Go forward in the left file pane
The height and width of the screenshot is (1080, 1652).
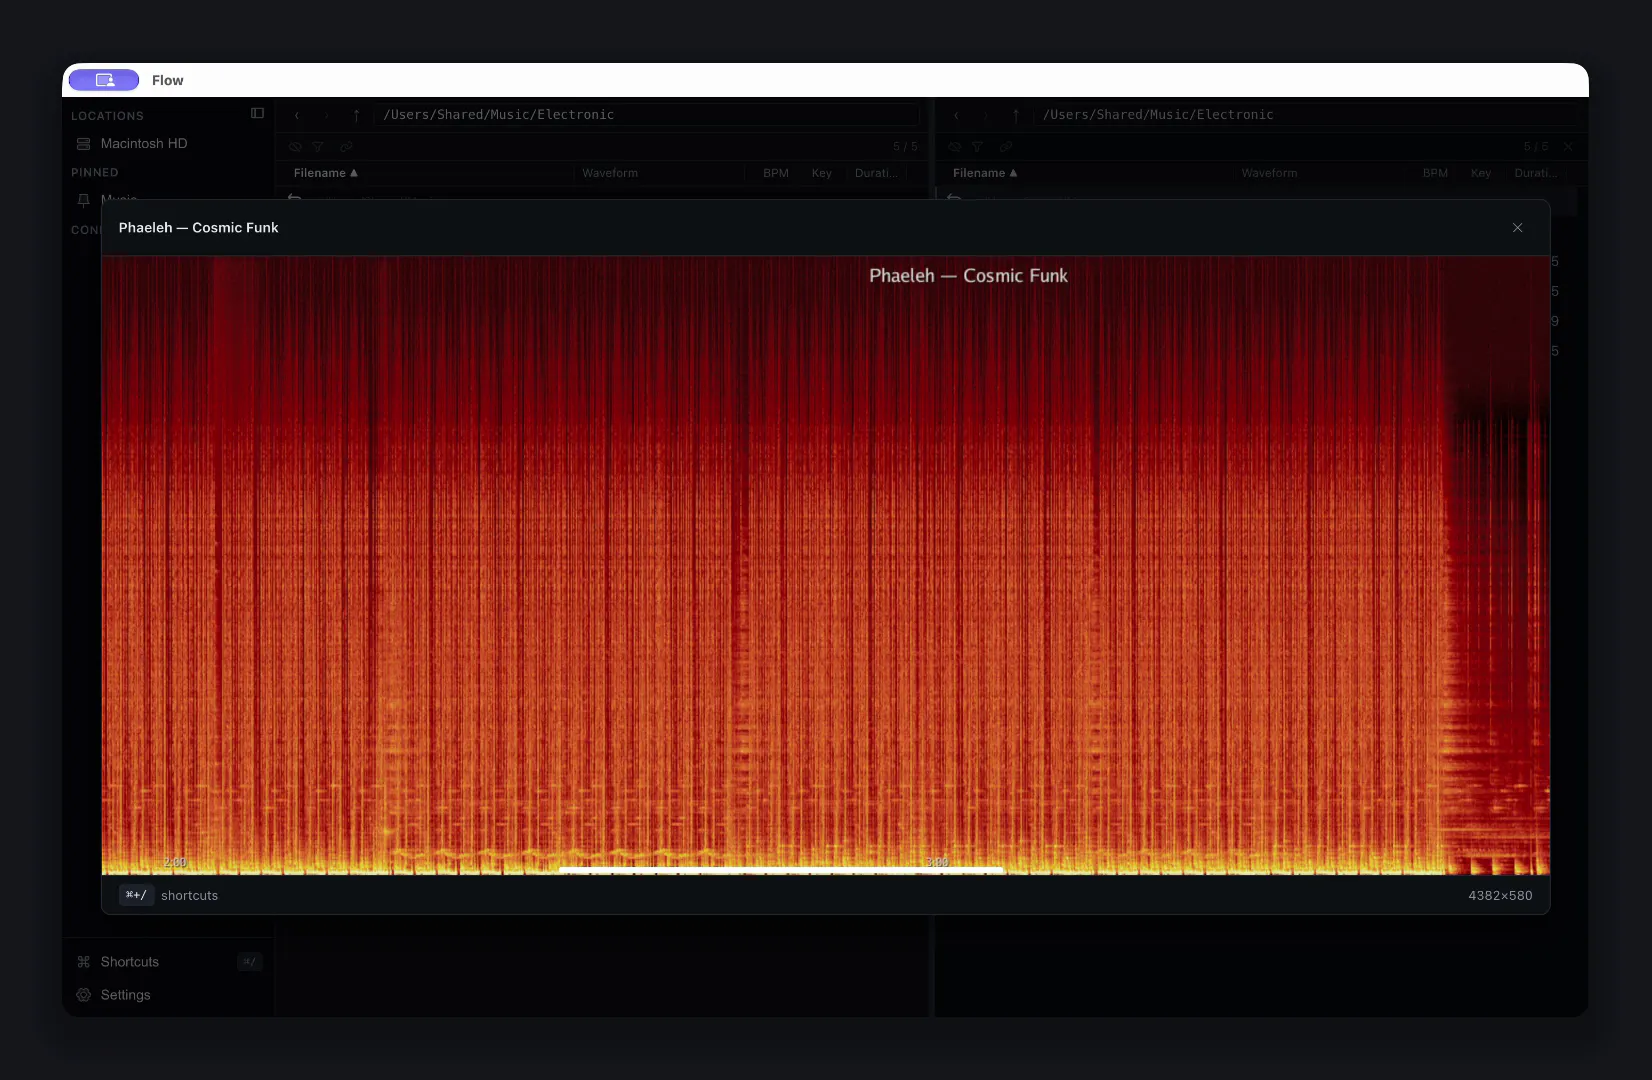pyautogui.click(x=326, y=115)
